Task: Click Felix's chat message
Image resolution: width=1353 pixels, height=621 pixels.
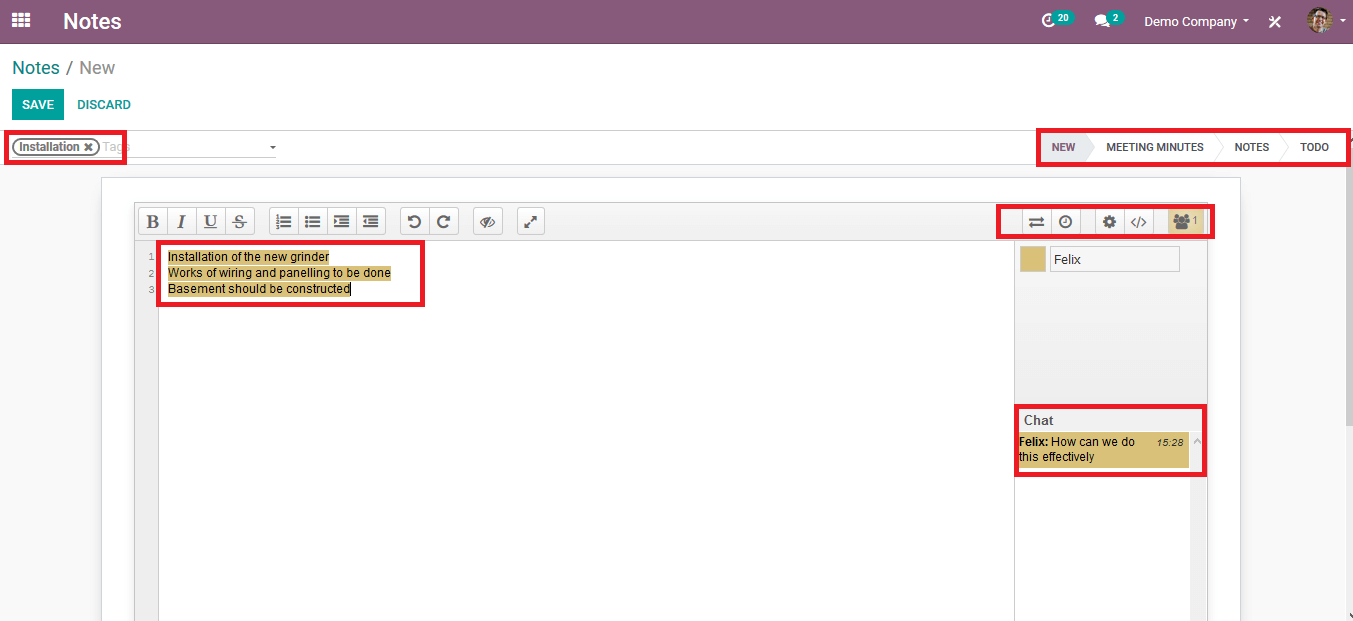Action: pyautogui.click(x=1102, y=449)
